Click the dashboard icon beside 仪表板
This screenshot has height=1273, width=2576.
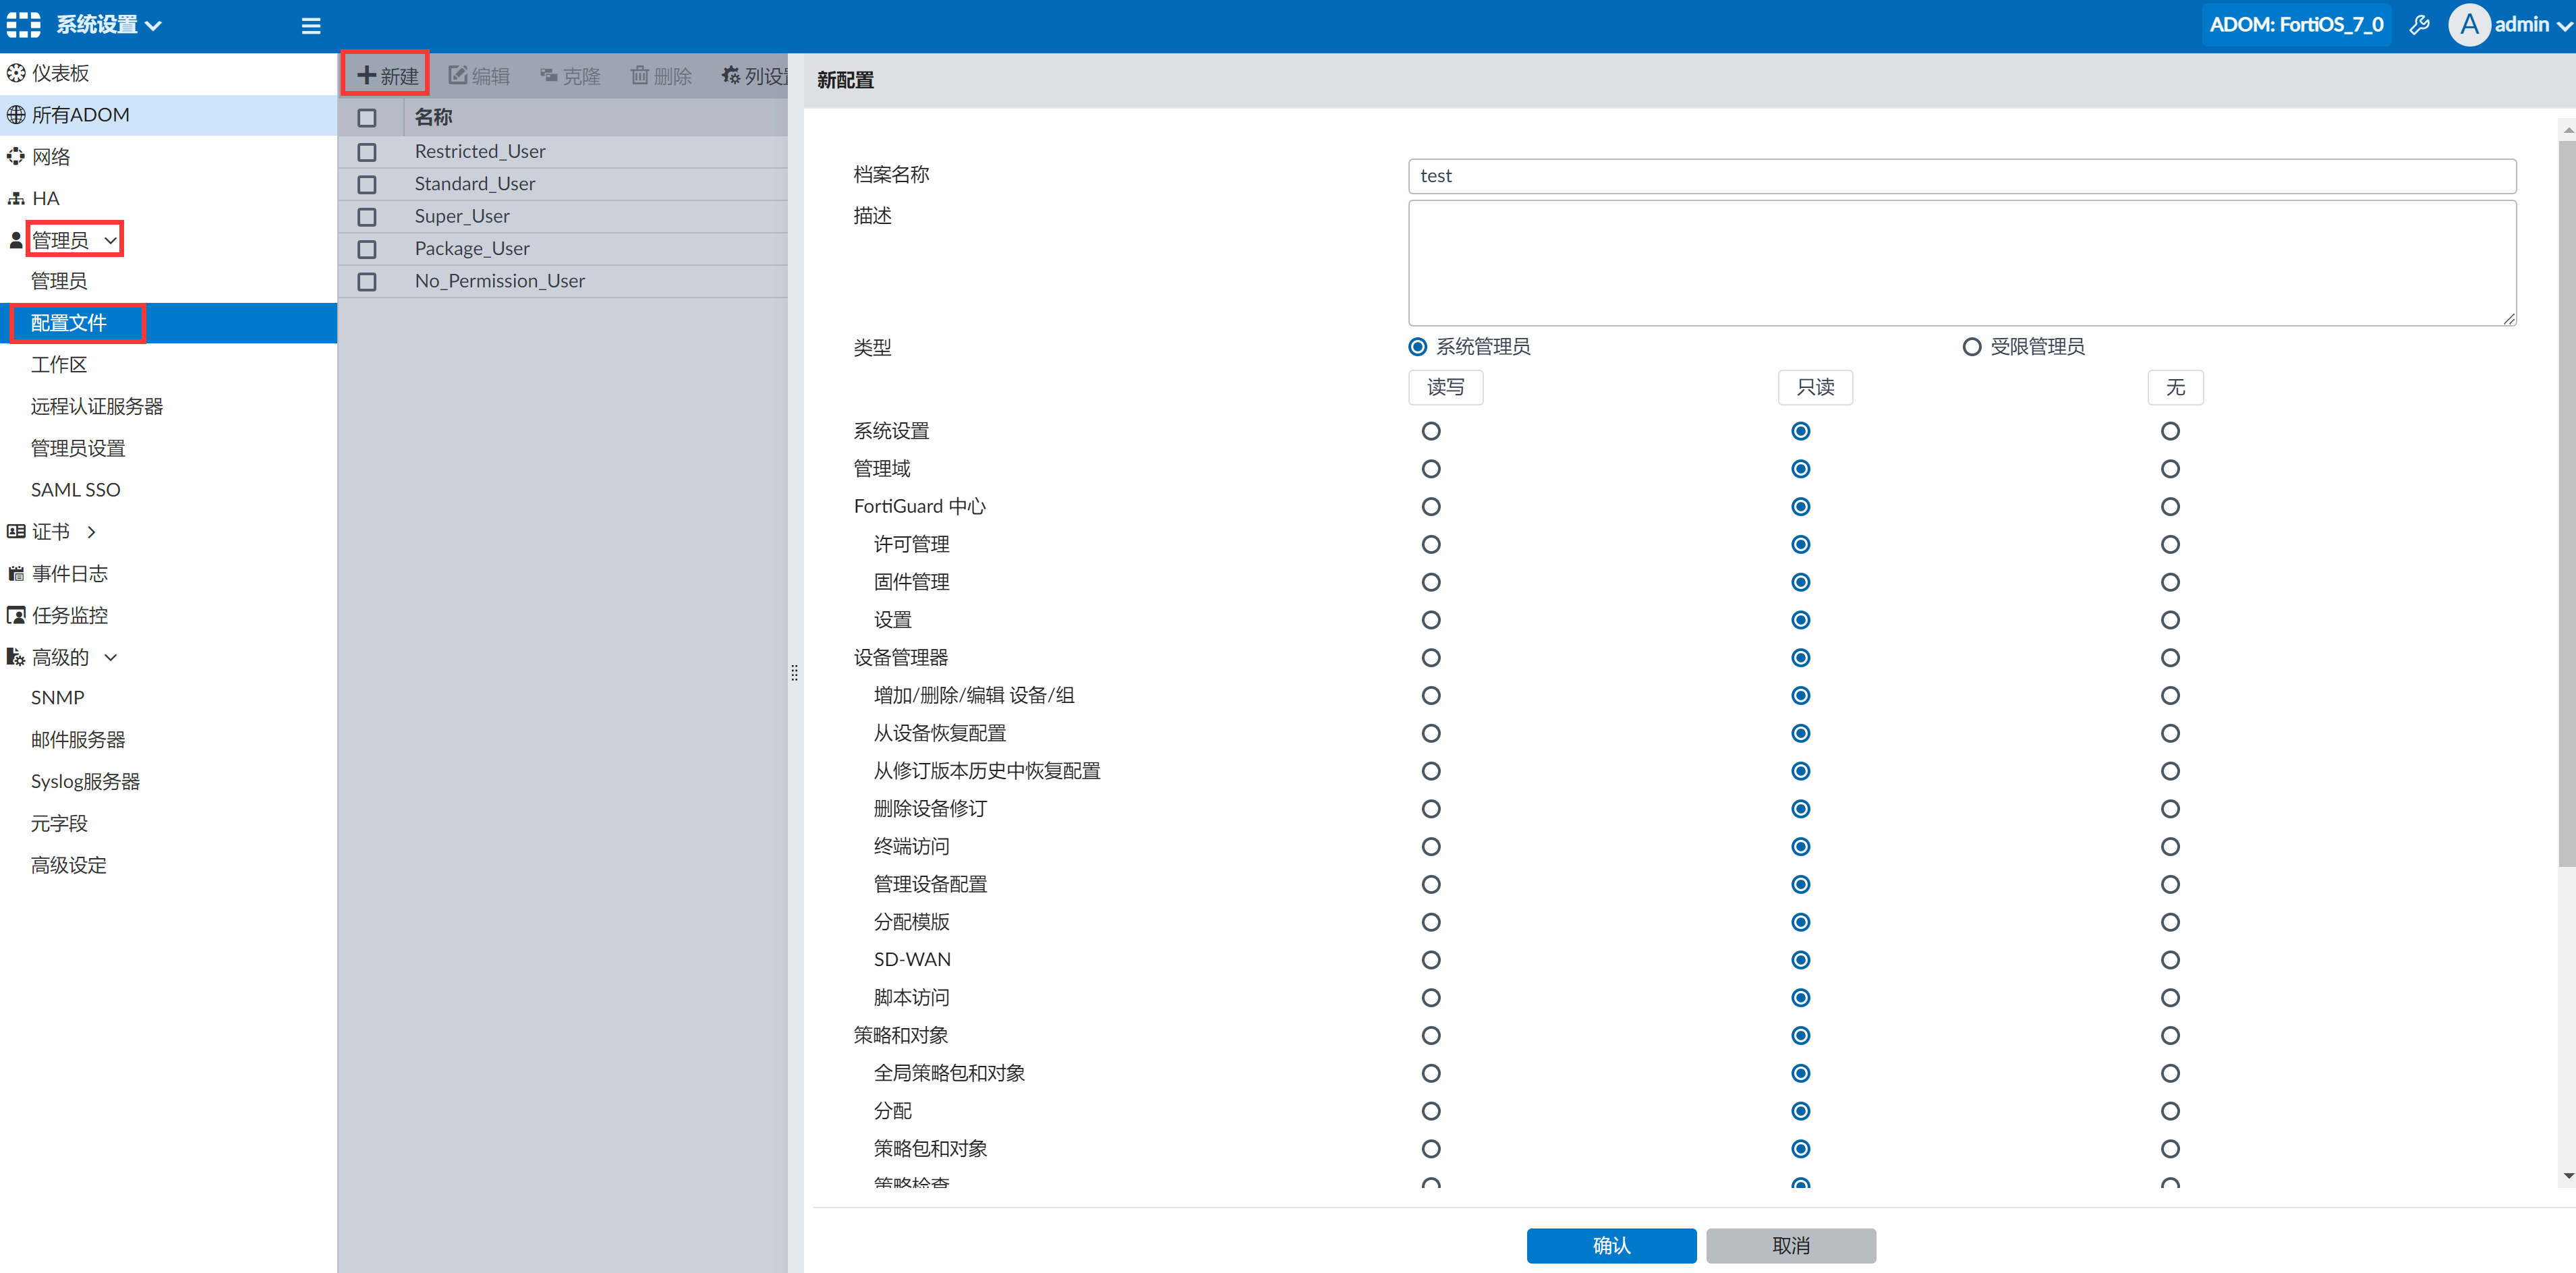(16, 73)
